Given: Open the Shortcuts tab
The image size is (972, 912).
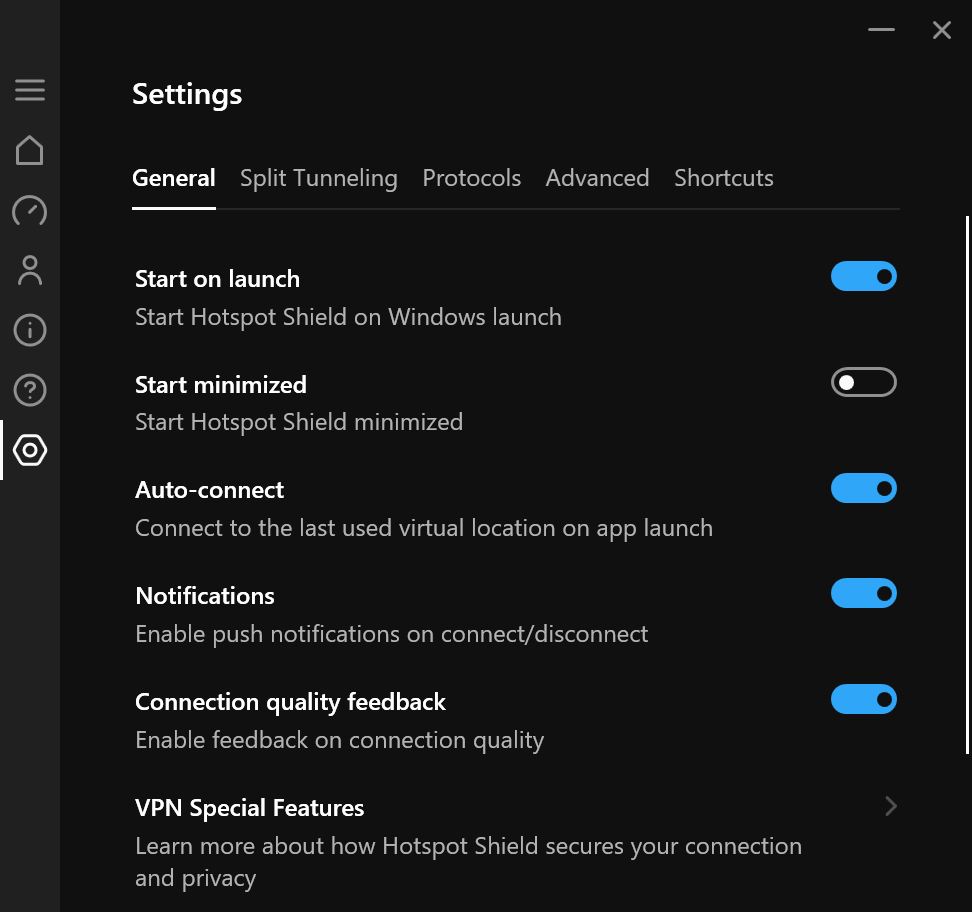Looking at the screenshot, I should click(x=723, y=177).
